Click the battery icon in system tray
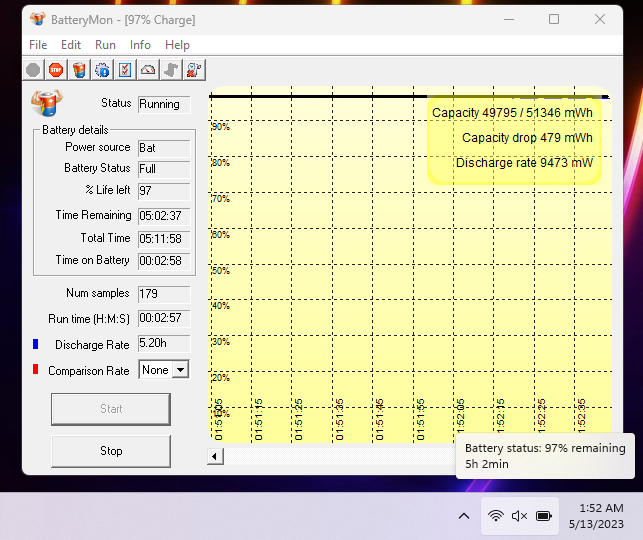The width and height of the screenshot is (643, 540). pyautogui.click(x=544, y=516)
